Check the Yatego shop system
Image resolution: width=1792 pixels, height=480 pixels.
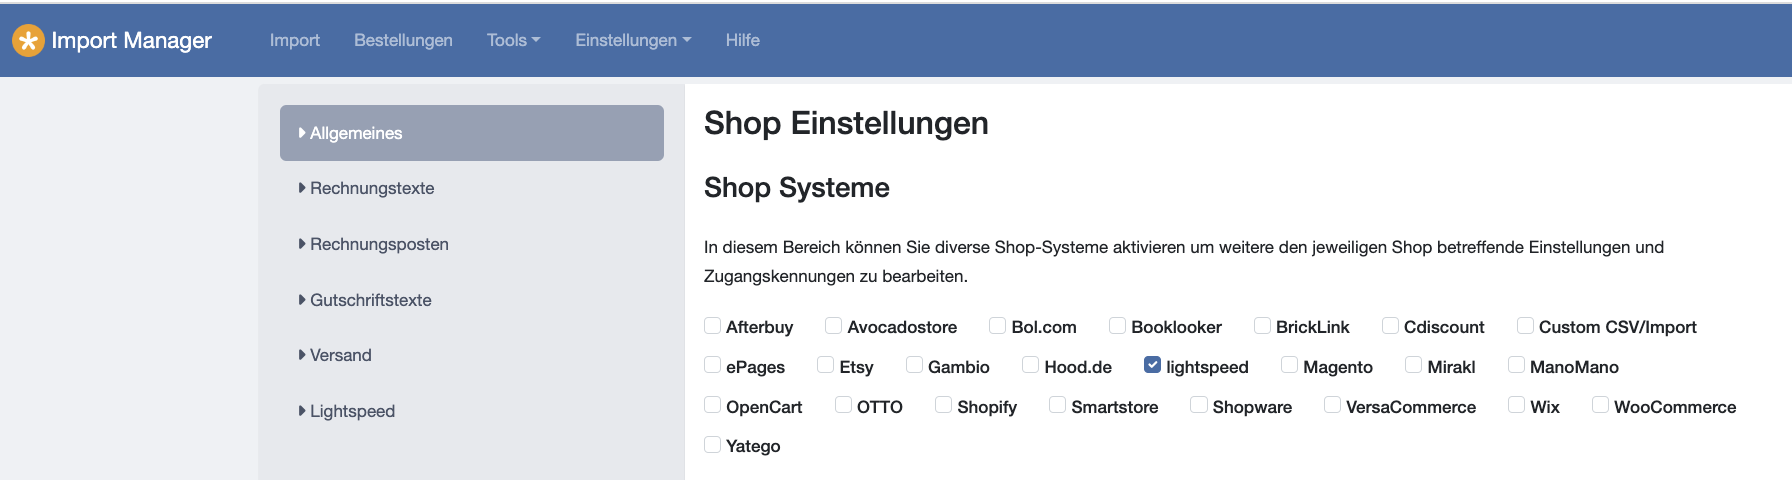point(712,444)
